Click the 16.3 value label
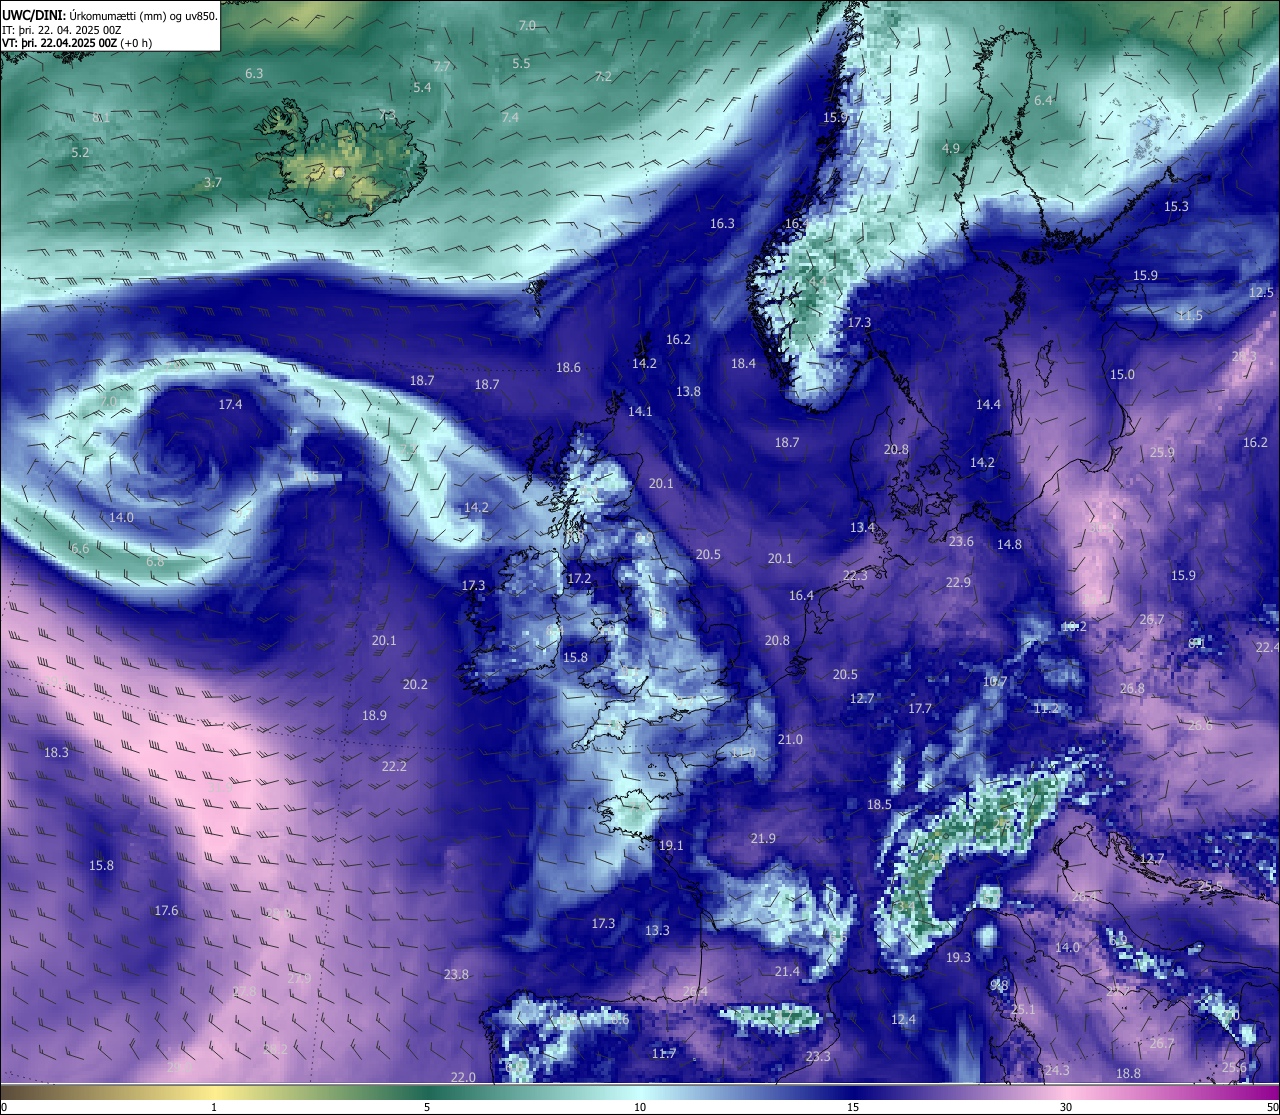The image size is (1280, 1115). 722,224
